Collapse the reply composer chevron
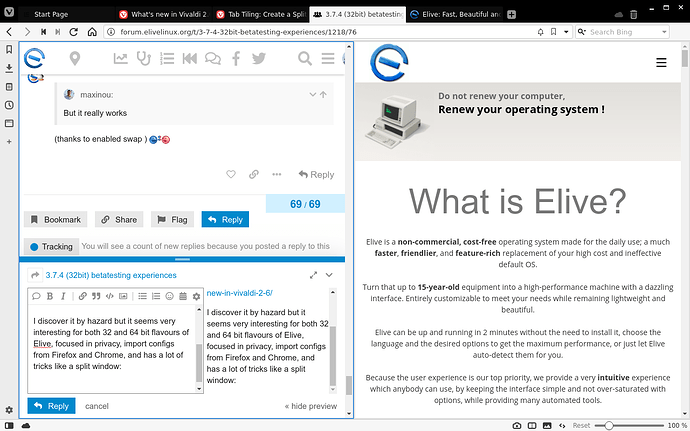The image size is (690, 431). (x=329, y=275)
